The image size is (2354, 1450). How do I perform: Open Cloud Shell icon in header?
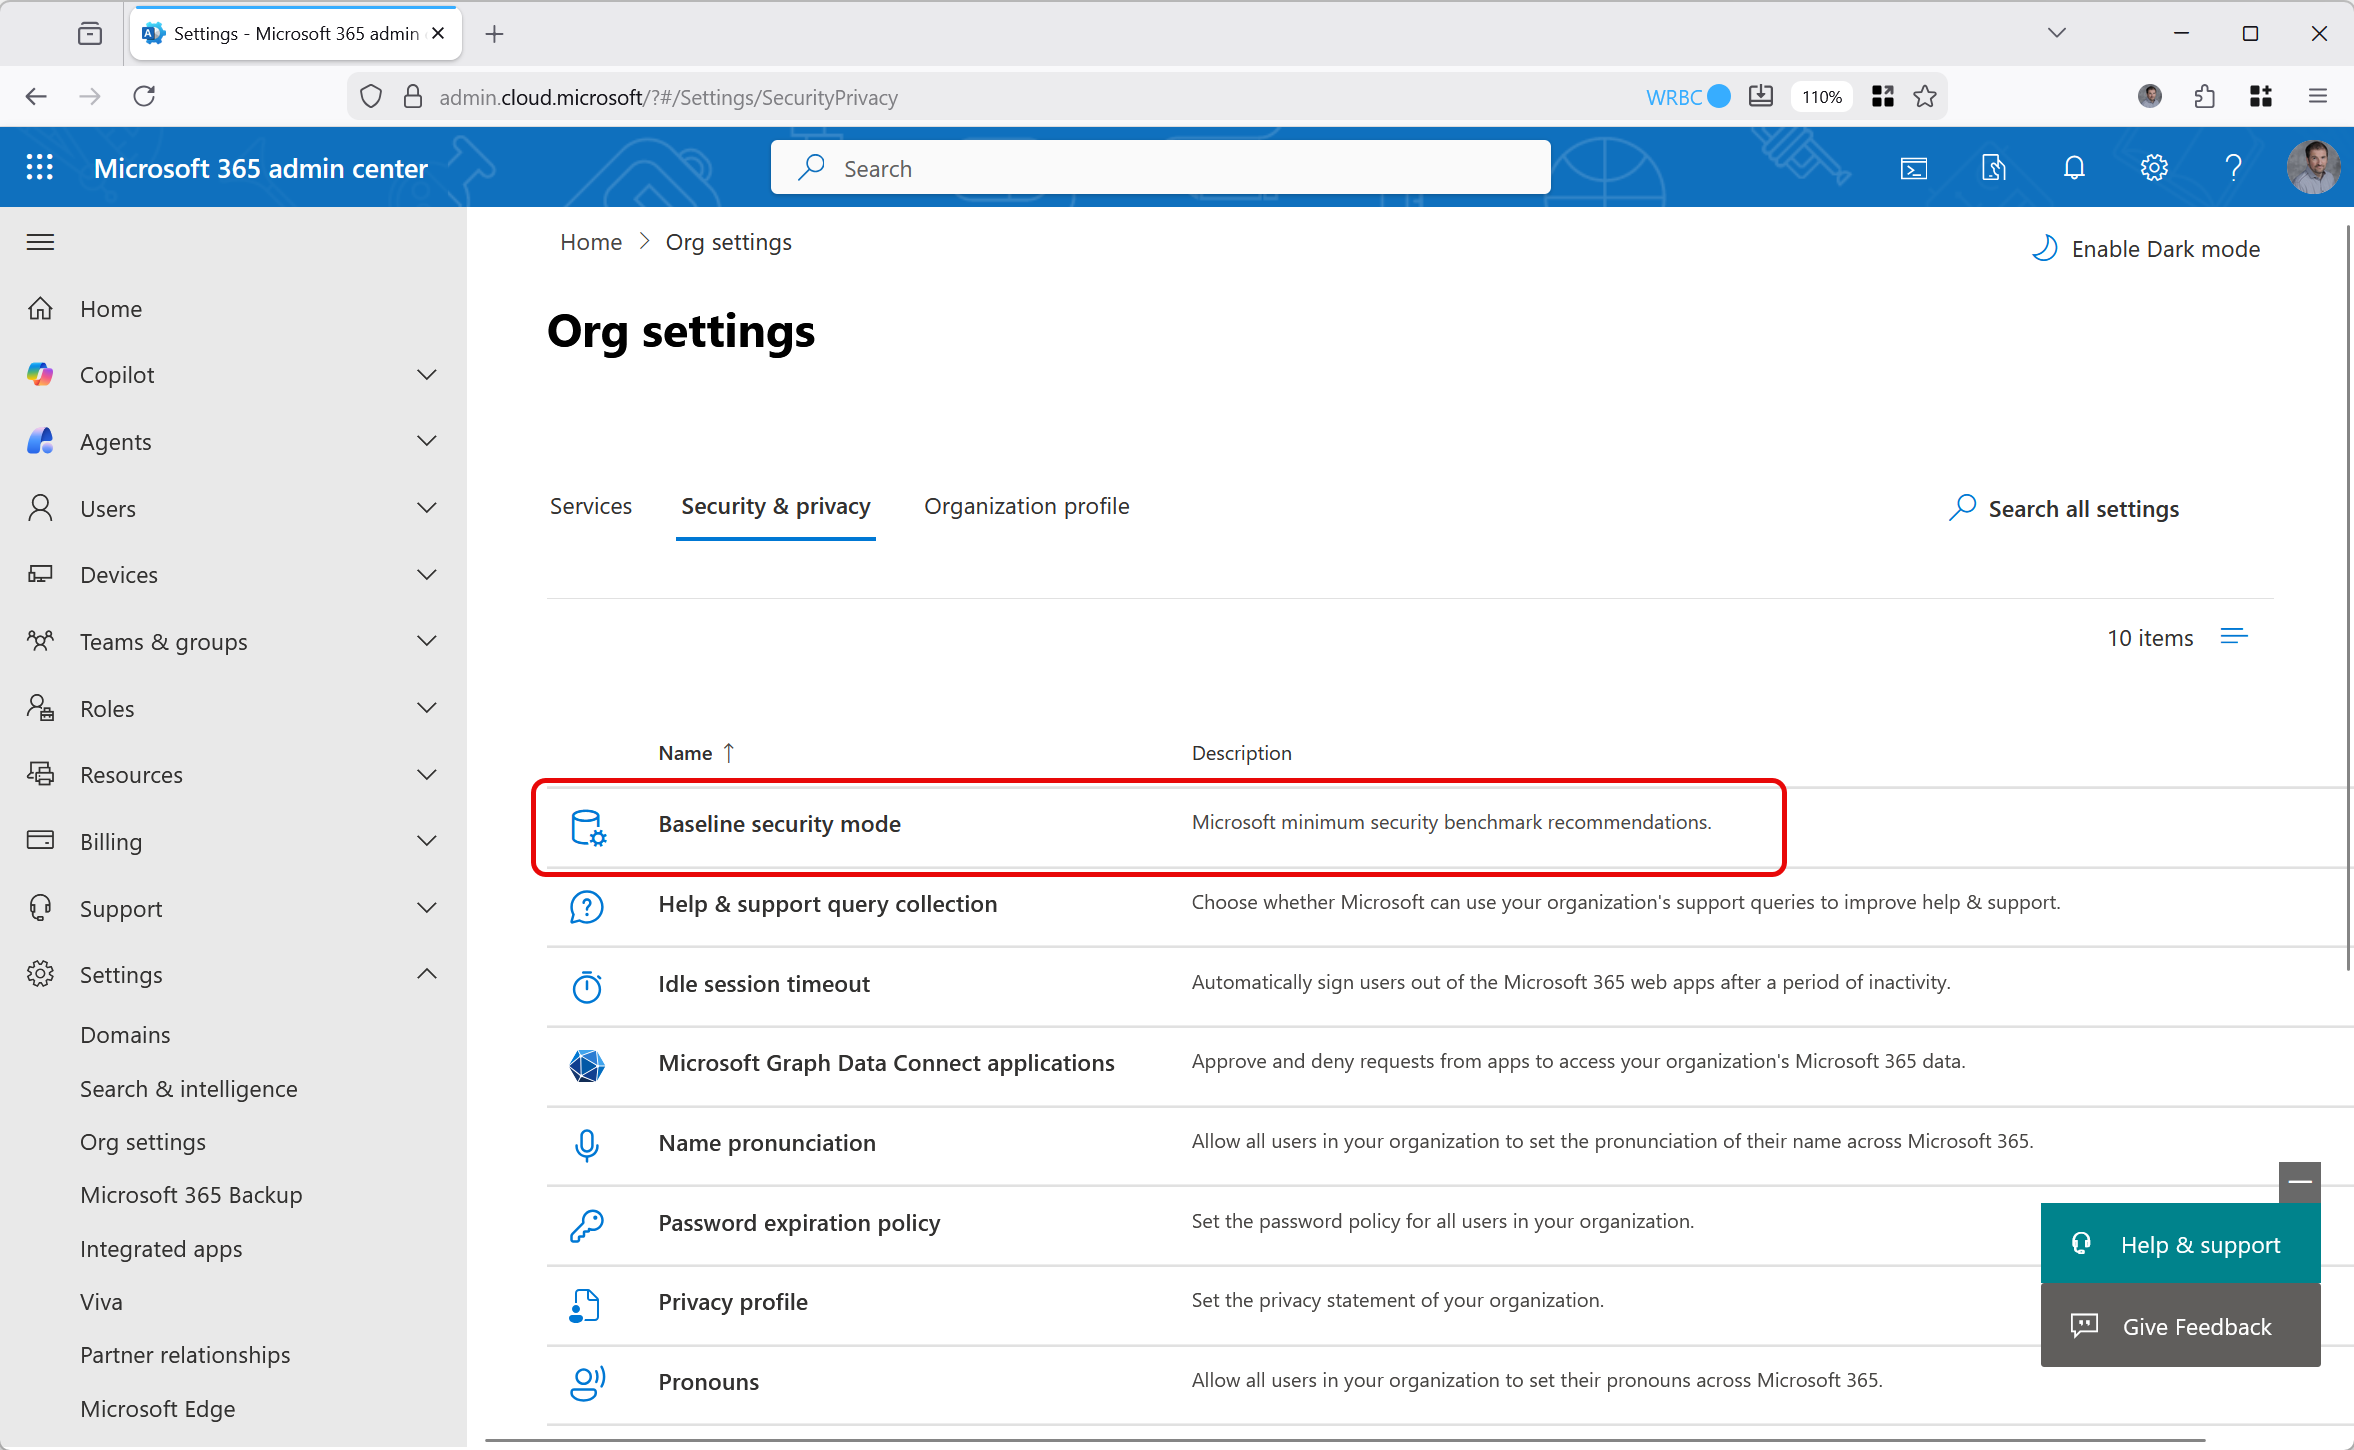(x=1913, y=168)
